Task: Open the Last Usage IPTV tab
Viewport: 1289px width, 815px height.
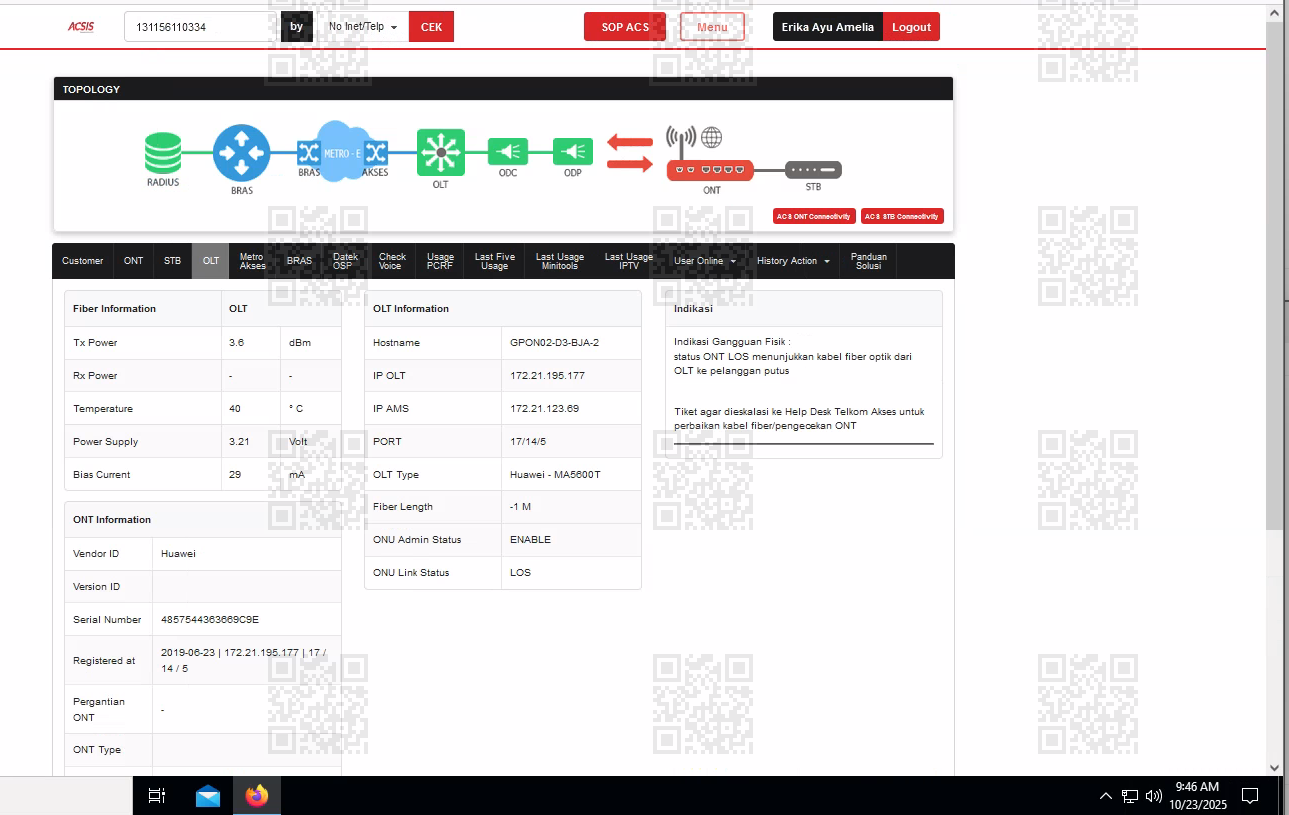Action: point(629,261)
